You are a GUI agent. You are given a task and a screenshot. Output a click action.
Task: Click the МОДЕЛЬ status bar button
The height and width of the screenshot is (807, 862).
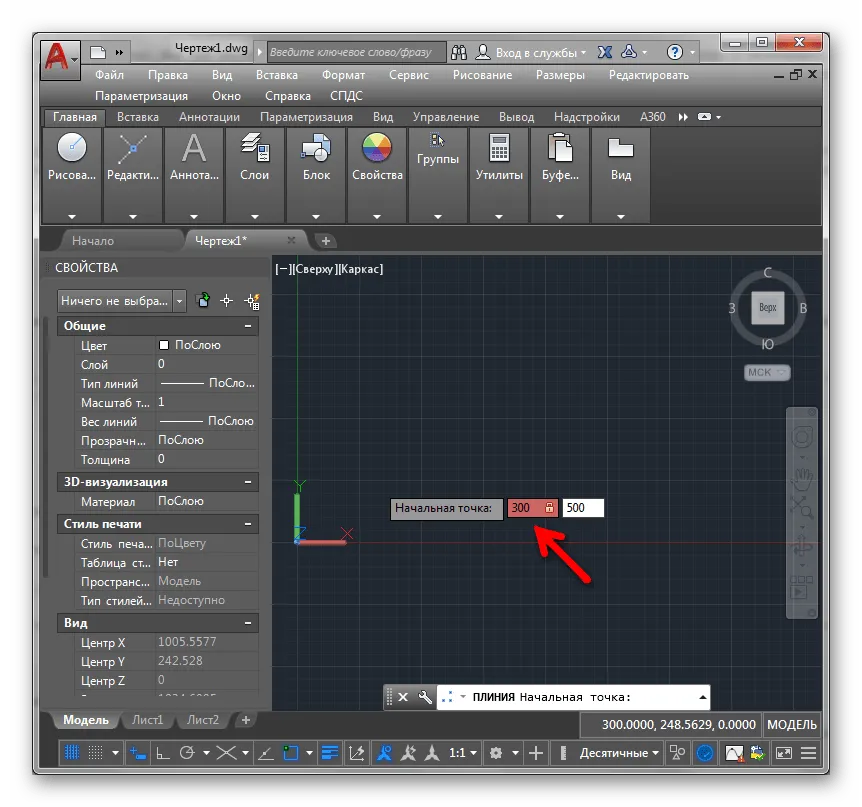coord(792,725)
